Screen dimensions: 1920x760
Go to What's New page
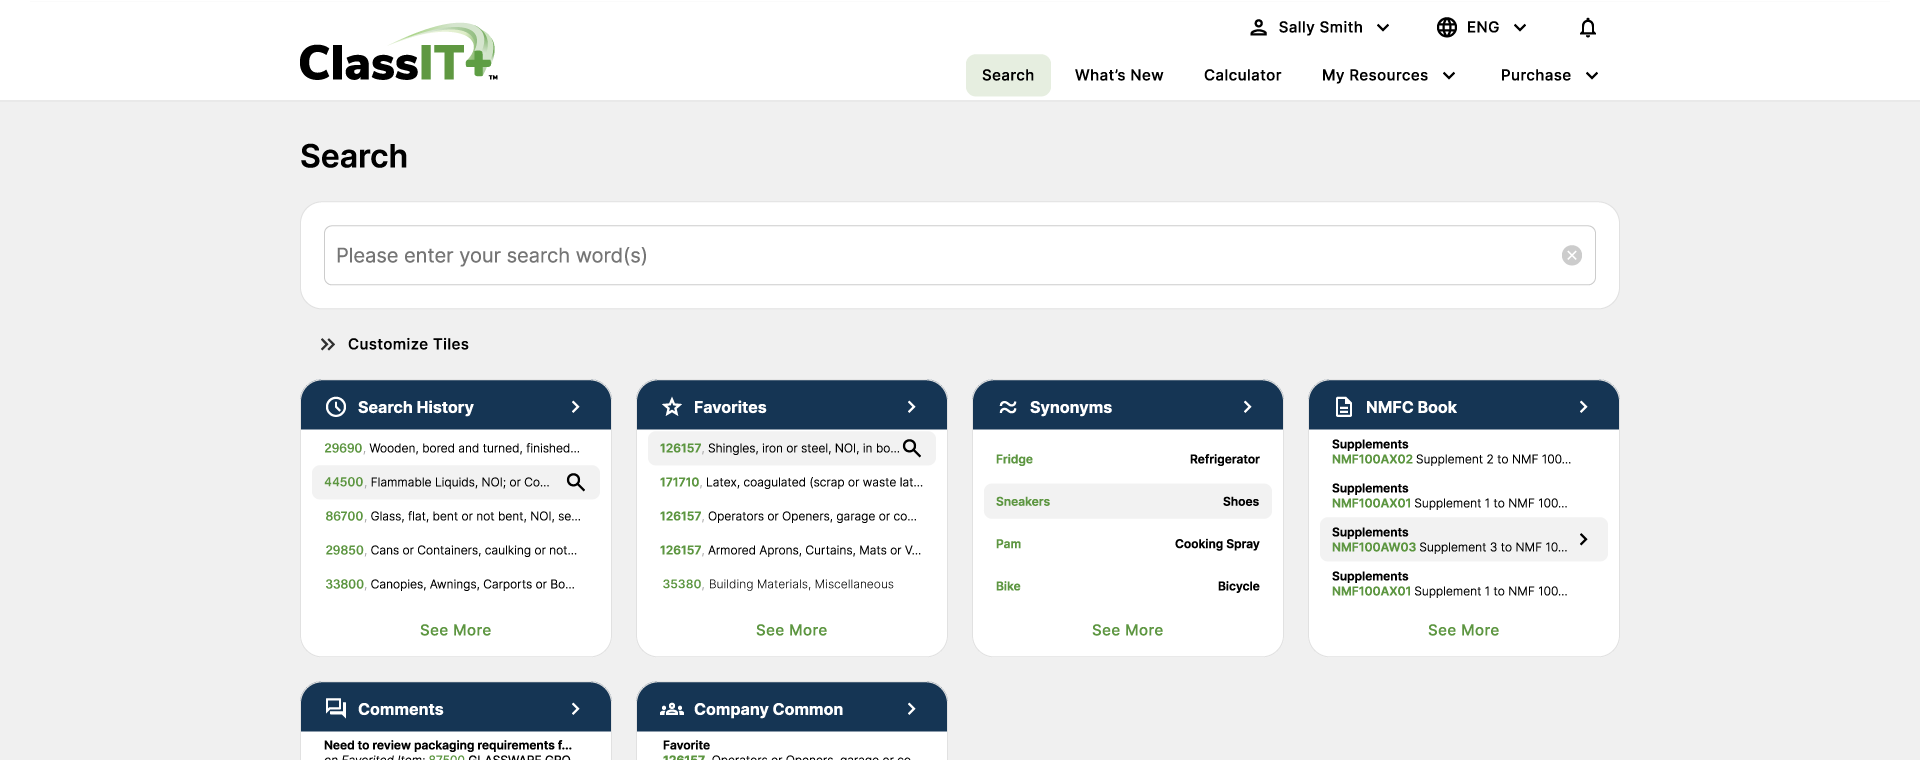coord(1119,75)
